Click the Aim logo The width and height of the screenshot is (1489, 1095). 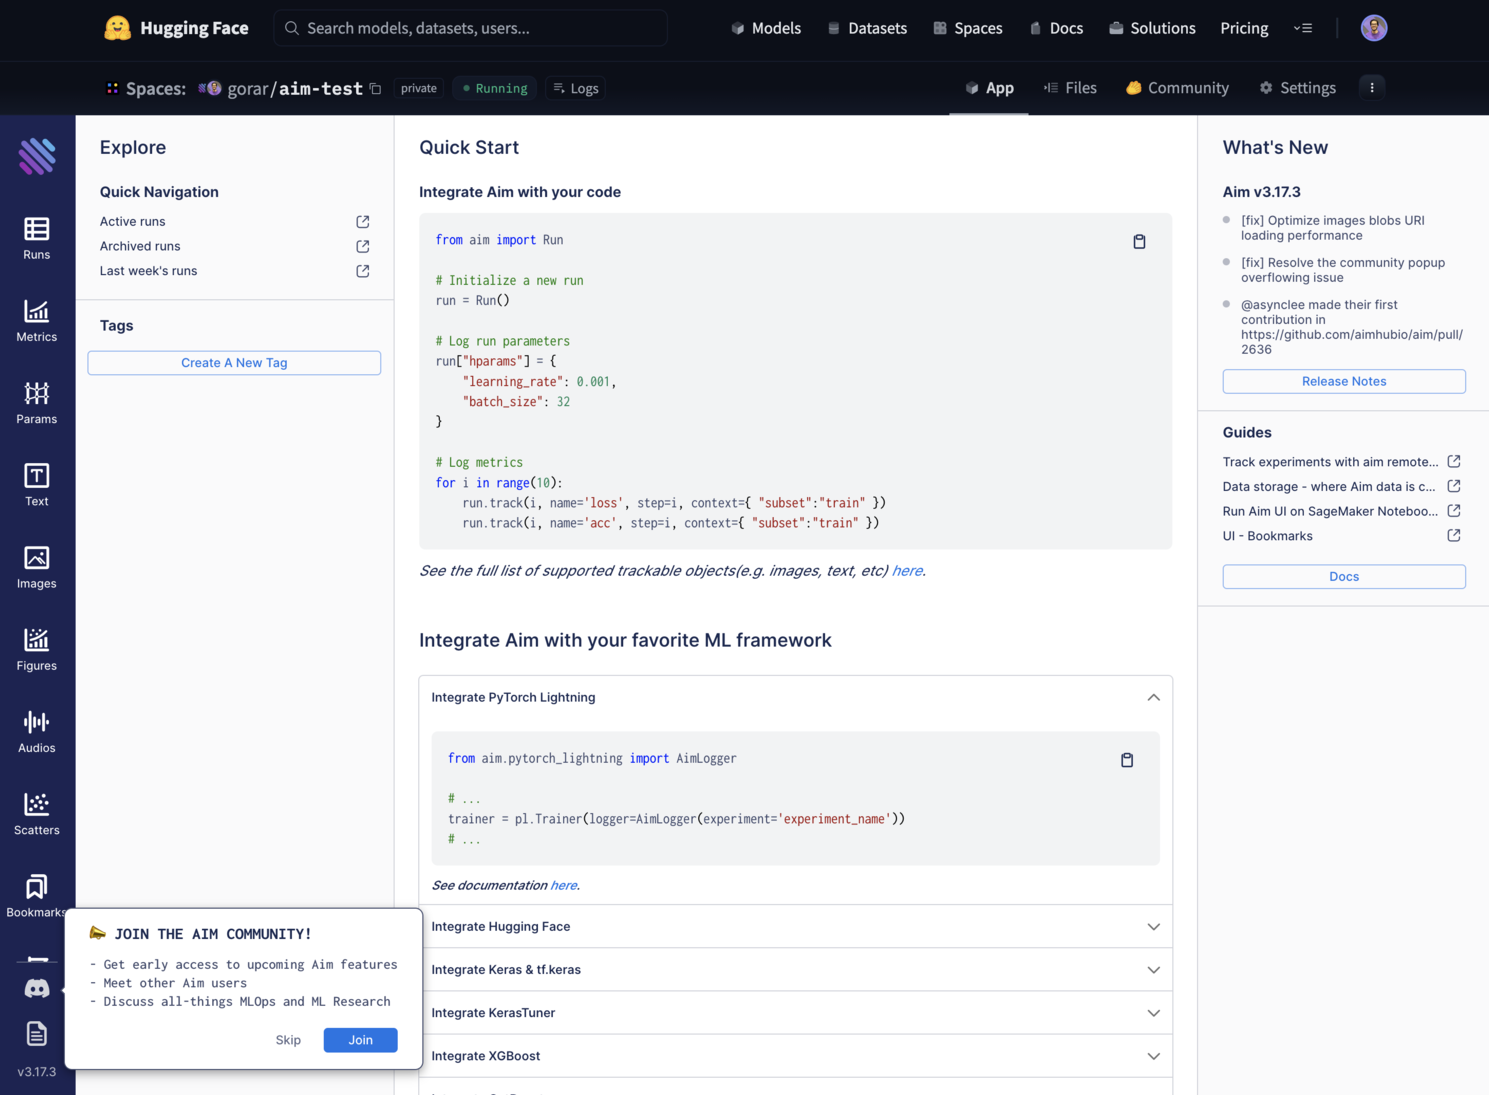(x=37, y=156)
